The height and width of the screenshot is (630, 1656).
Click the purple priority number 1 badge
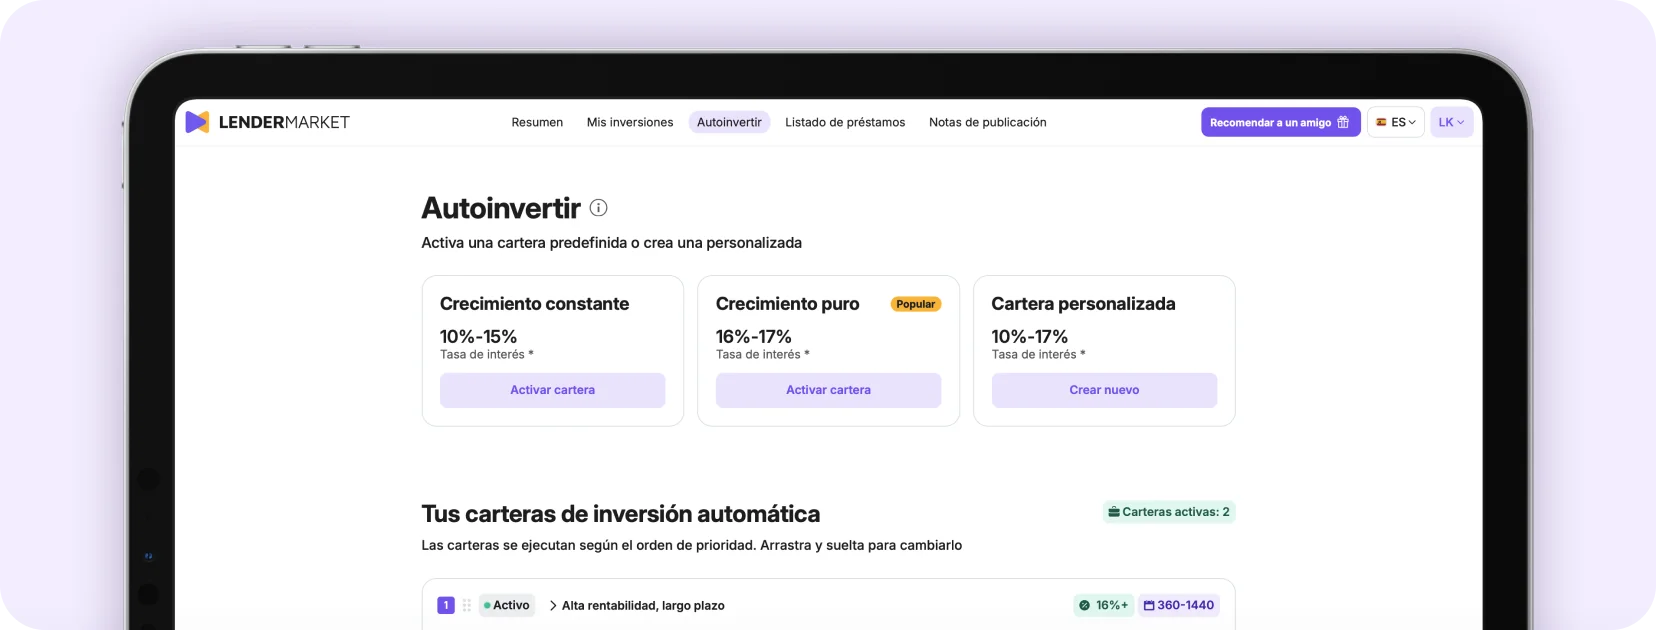(446, 605)
